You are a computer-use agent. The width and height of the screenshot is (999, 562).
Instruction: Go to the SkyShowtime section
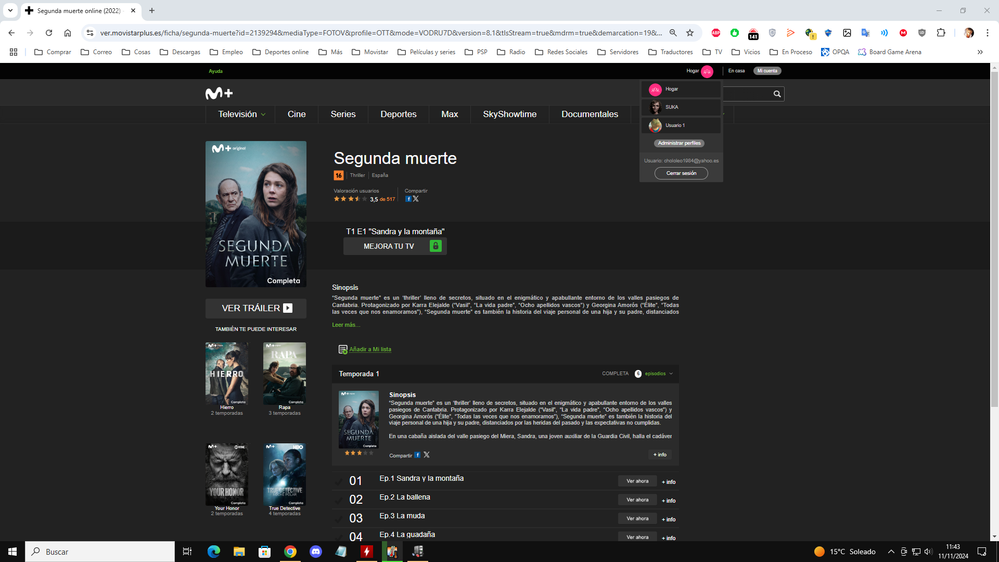[x=509, y=114]
